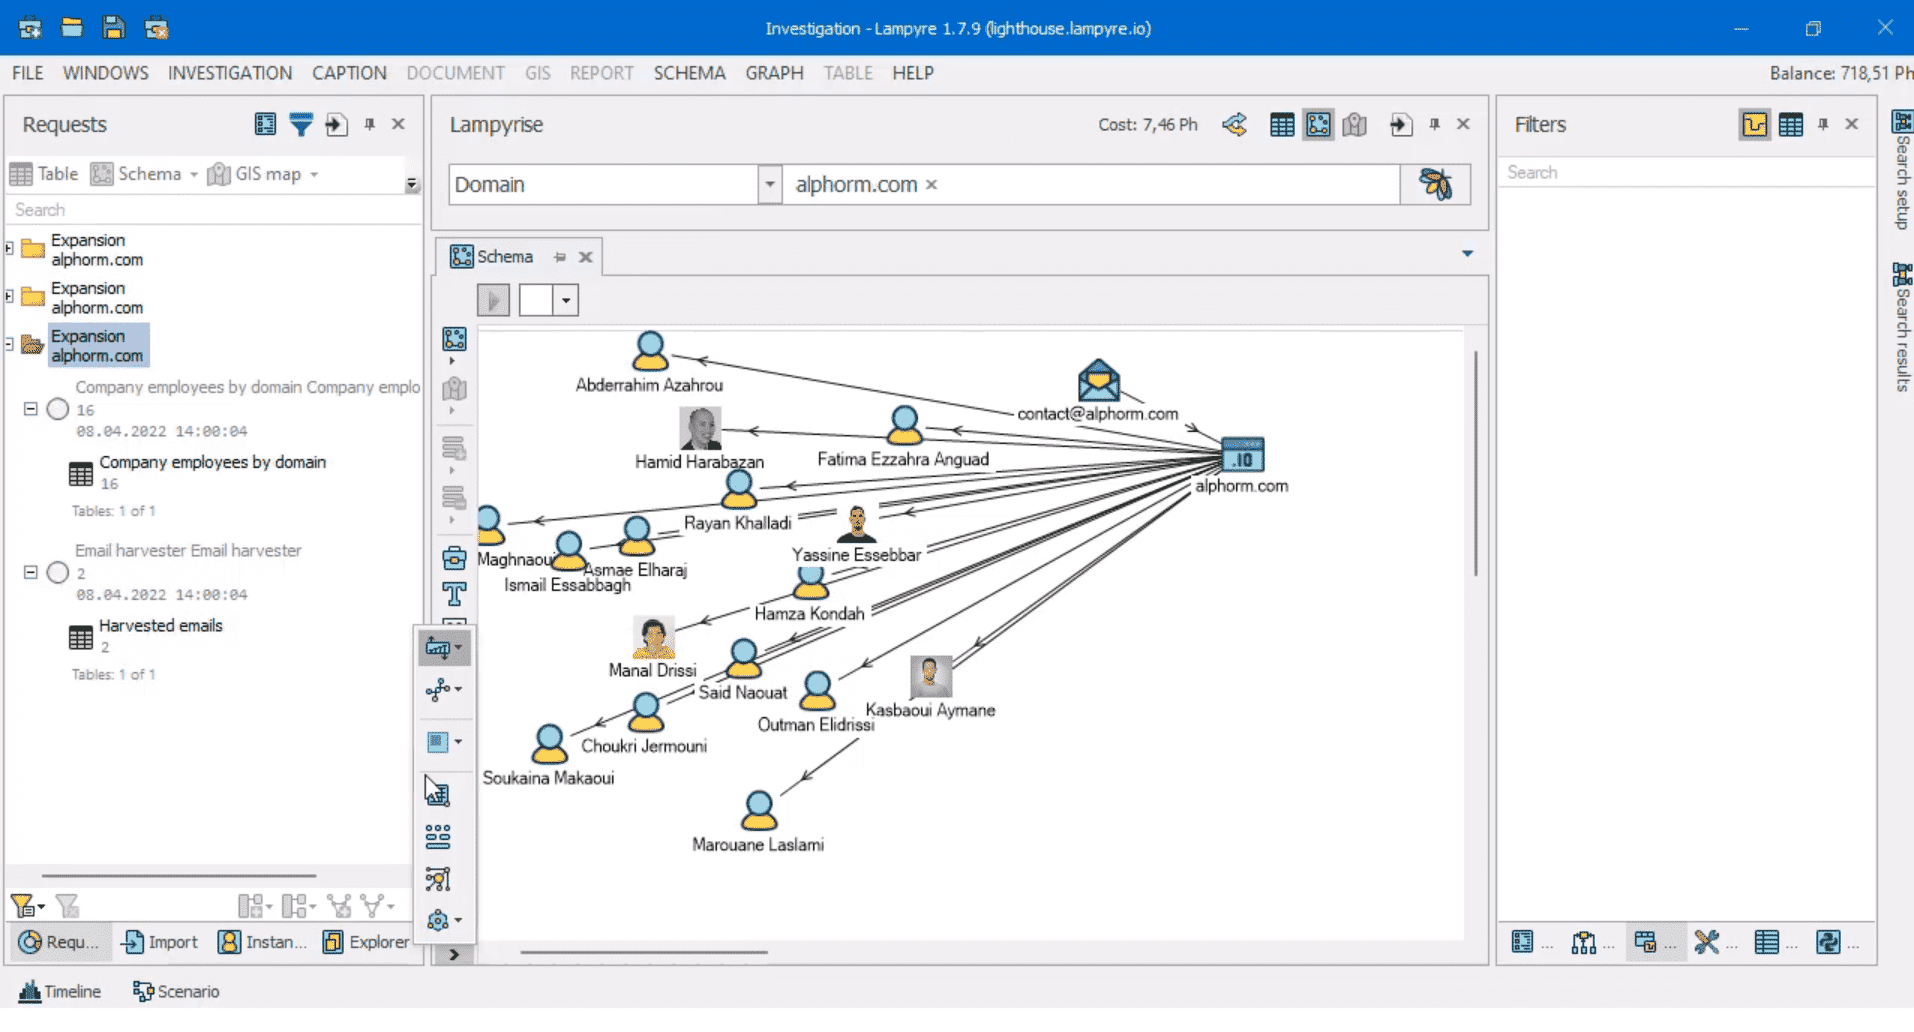Open the FILE menu
The height and width of the screenshot is (1032, 1914).
tap(28, 73)
